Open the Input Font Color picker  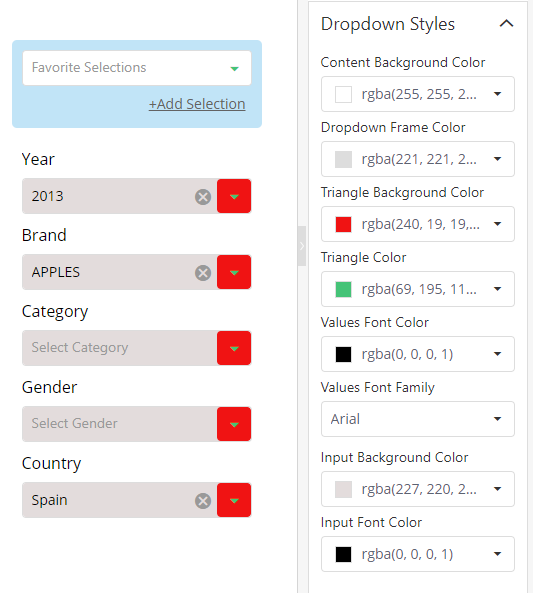pos(418,554)
